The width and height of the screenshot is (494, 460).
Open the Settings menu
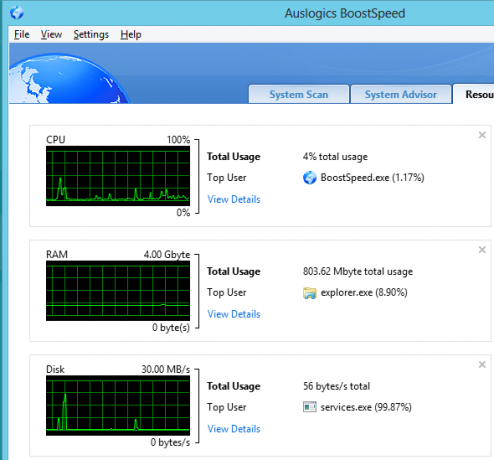[91, 34]
